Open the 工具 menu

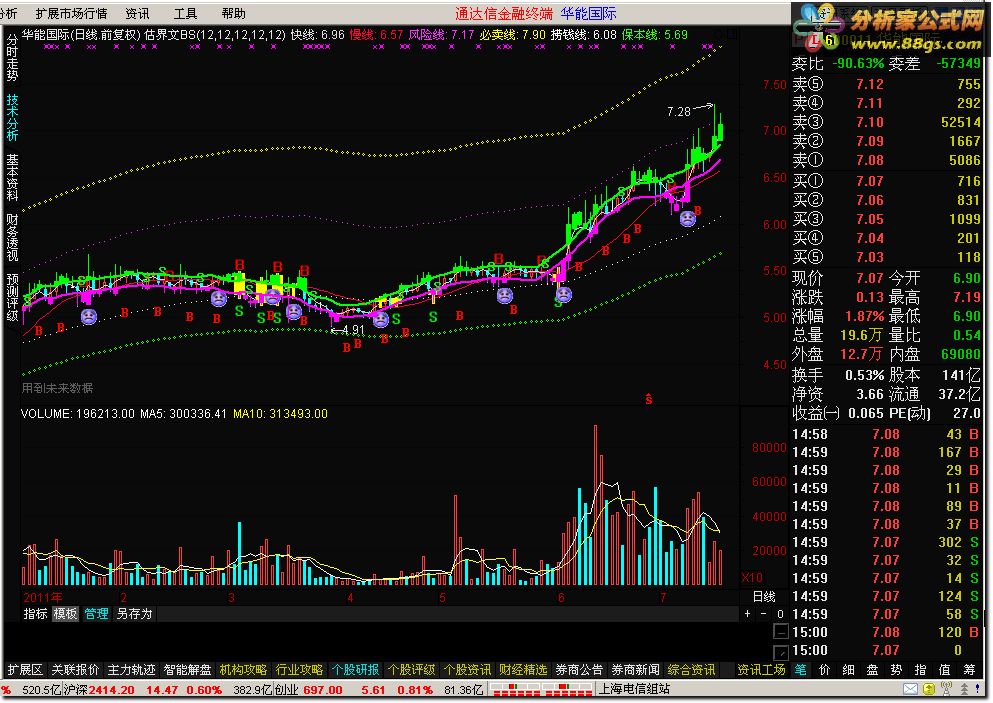pyautogui.click(x=186, y=13)
